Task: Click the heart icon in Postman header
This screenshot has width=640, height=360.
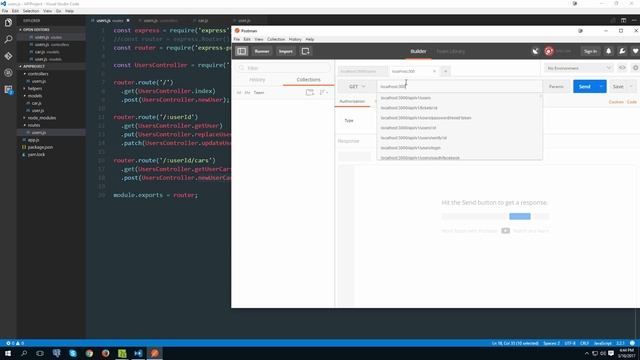Action: click(x=635, y=51)
